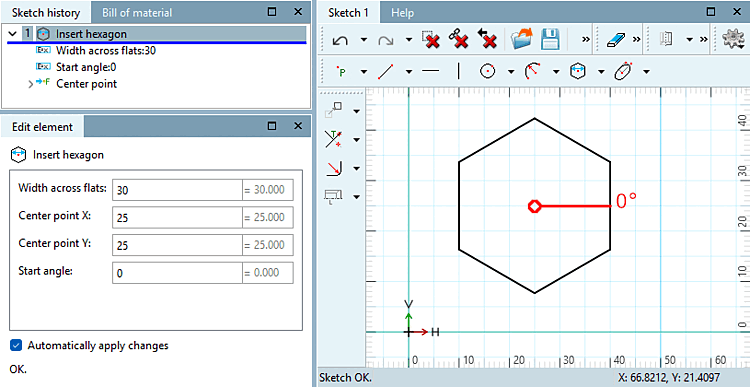750x387 pixels.
Task: Select the Insert hexagon tool in toolbar
Action: point(577,72)
